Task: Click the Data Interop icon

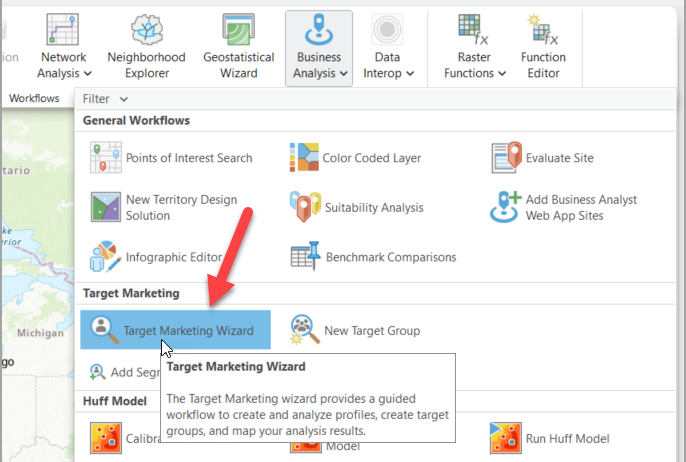Action: 387,29
